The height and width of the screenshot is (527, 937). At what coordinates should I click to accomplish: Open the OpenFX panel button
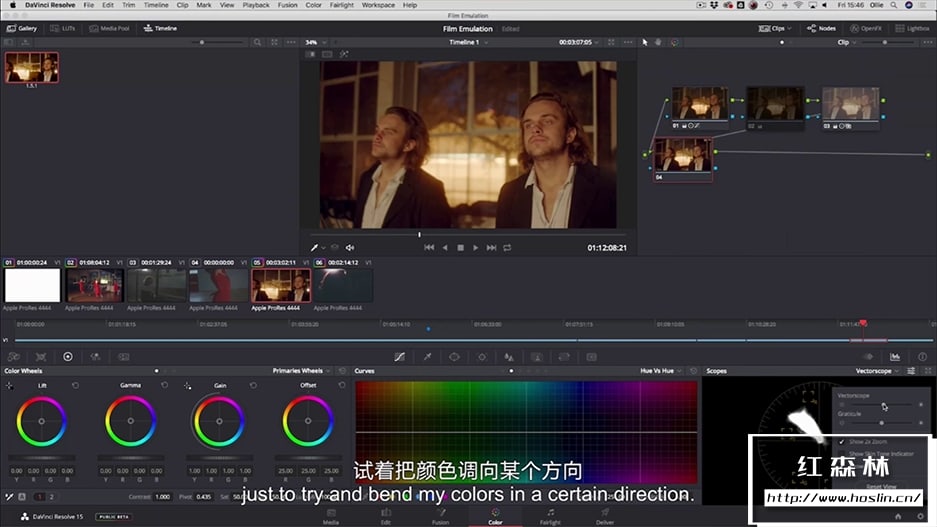(866, 28)
